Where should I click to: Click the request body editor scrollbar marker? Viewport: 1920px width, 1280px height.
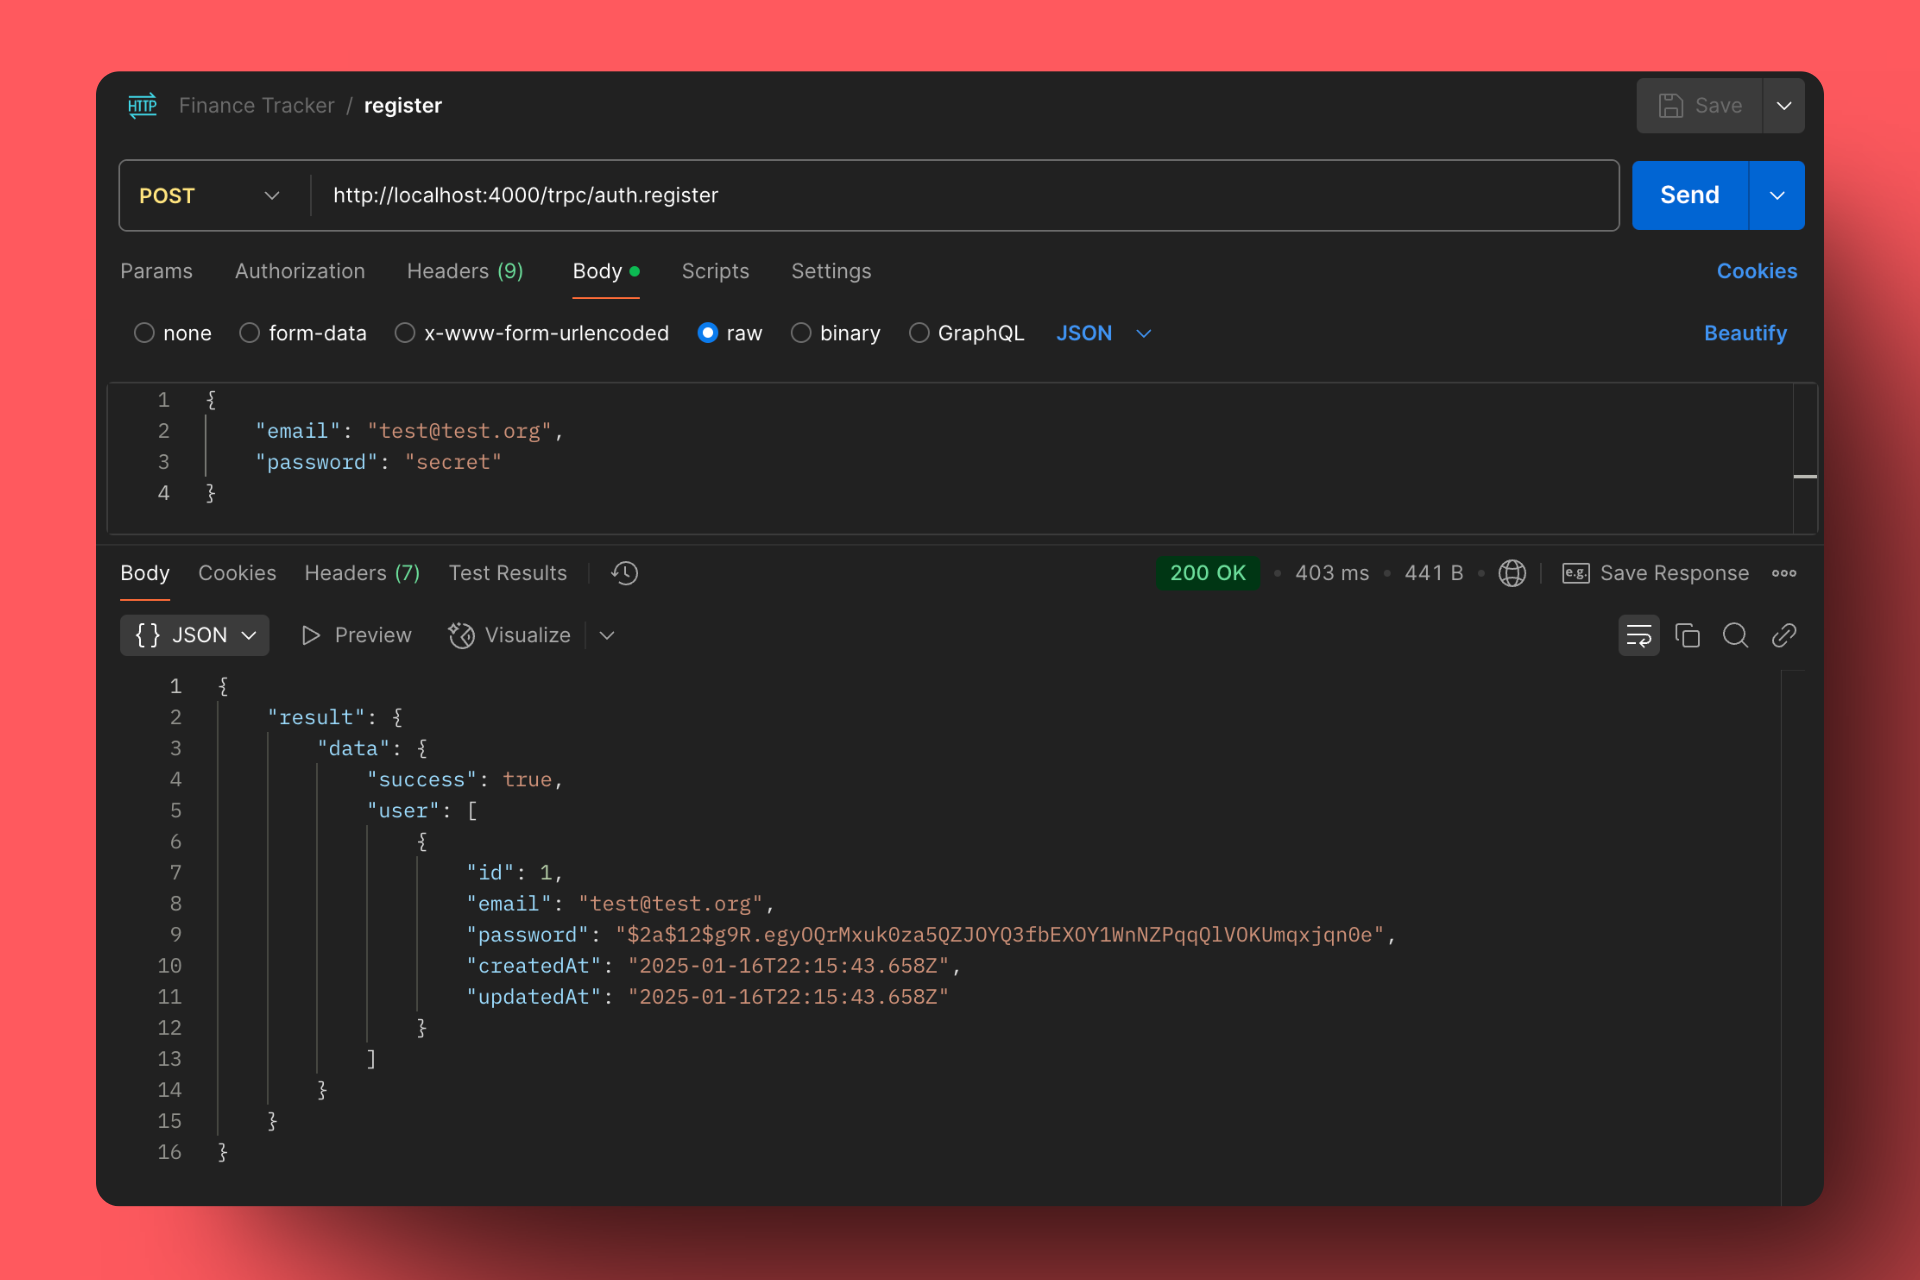[x=1804, y=477]
